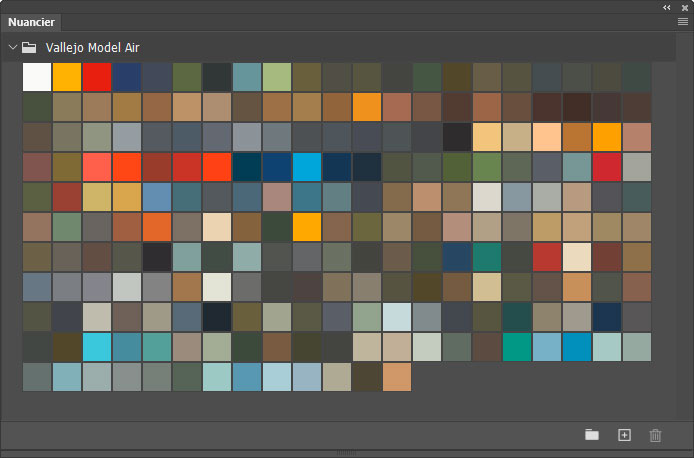Screen dimensions: 694x458
Task: Pick the bright cyan swatch in second-to-last row
Action: click(x=97, y=347)
